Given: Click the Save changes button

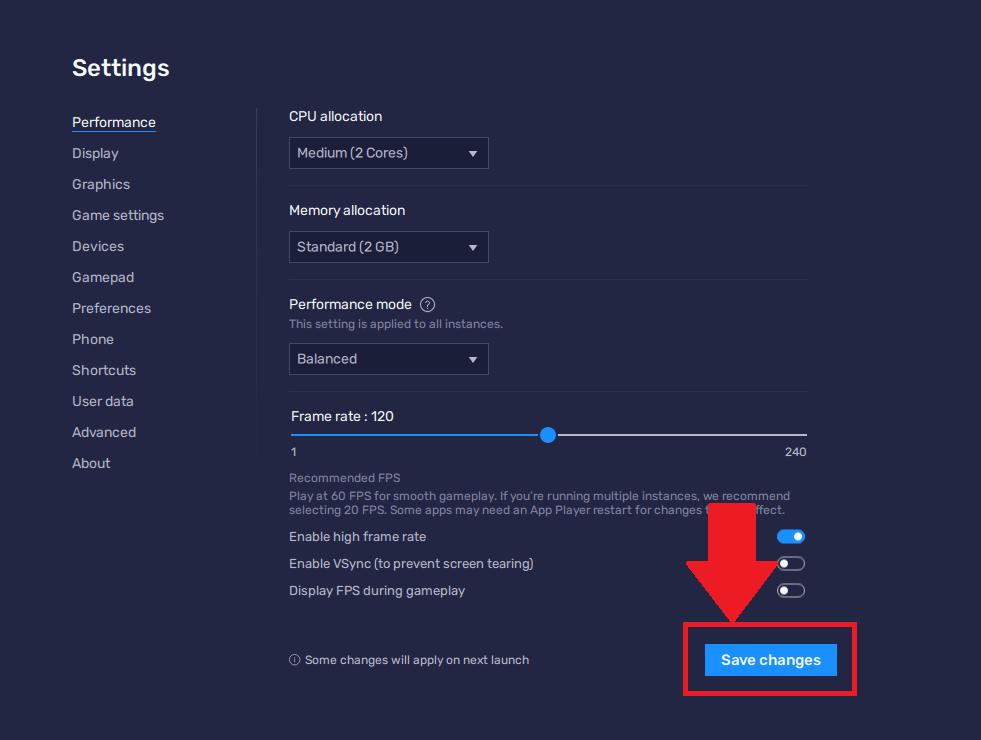Looking at the screenshot, I should pyautogui.click(x=770, y=660).
